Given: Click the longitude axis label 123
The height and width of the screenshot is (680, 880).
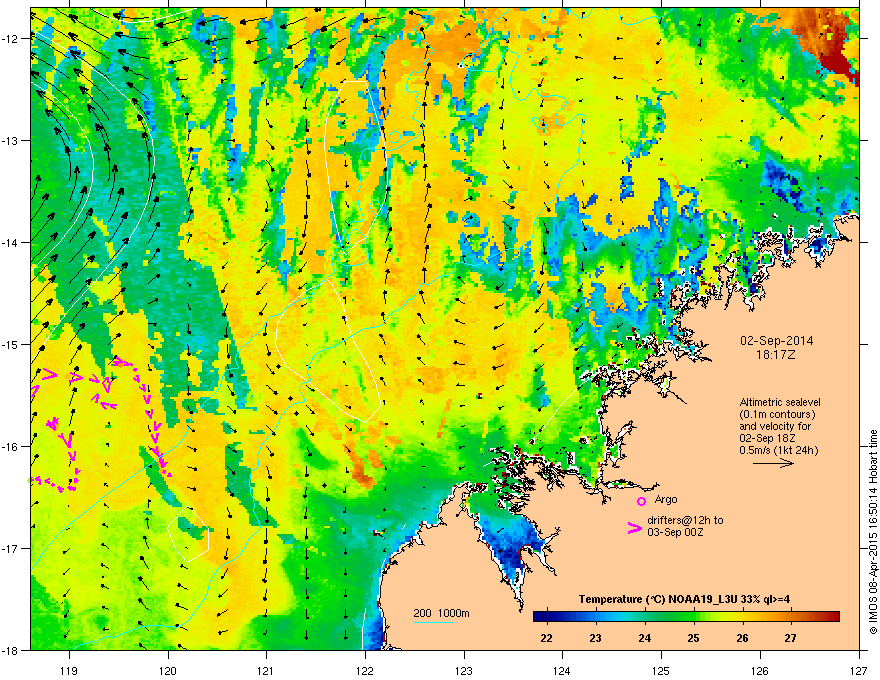Looking at the screenshot, I should point(464,670).
